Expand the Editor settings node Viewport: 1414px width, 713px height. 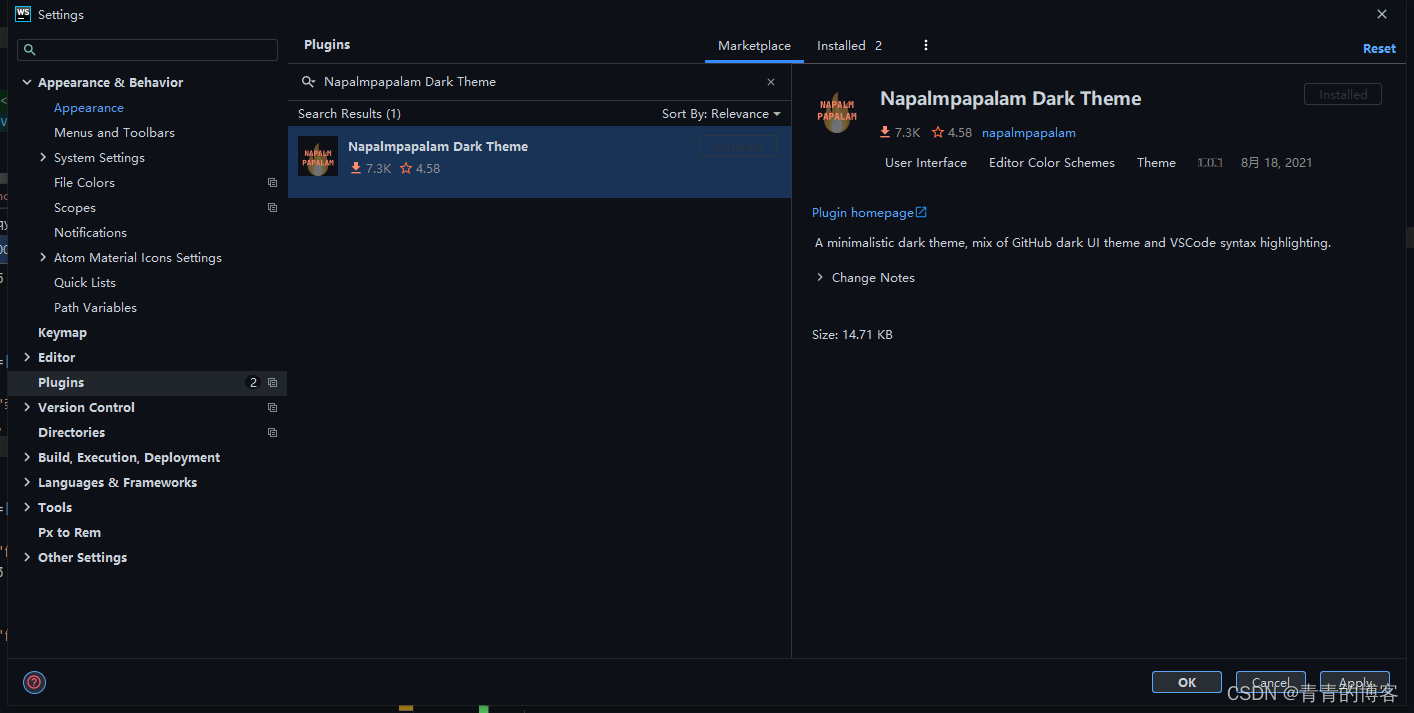click(27, 357)
